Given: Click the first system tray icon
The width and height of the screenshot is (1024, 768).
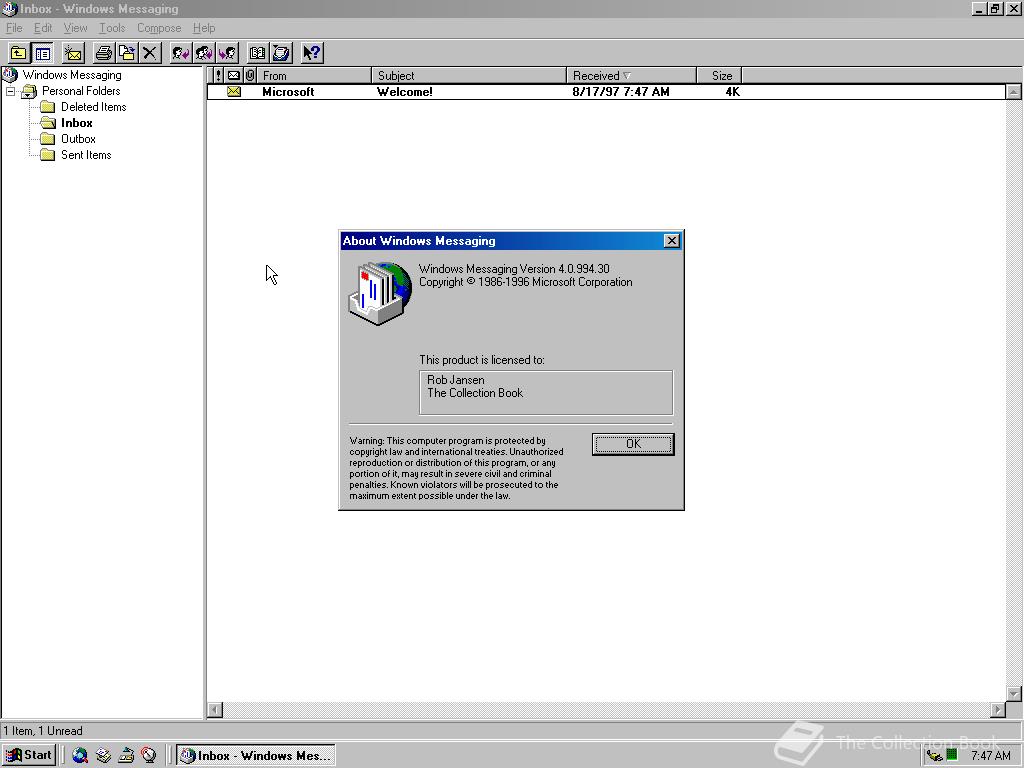Looking at the screenshot, I should [935, 756].
